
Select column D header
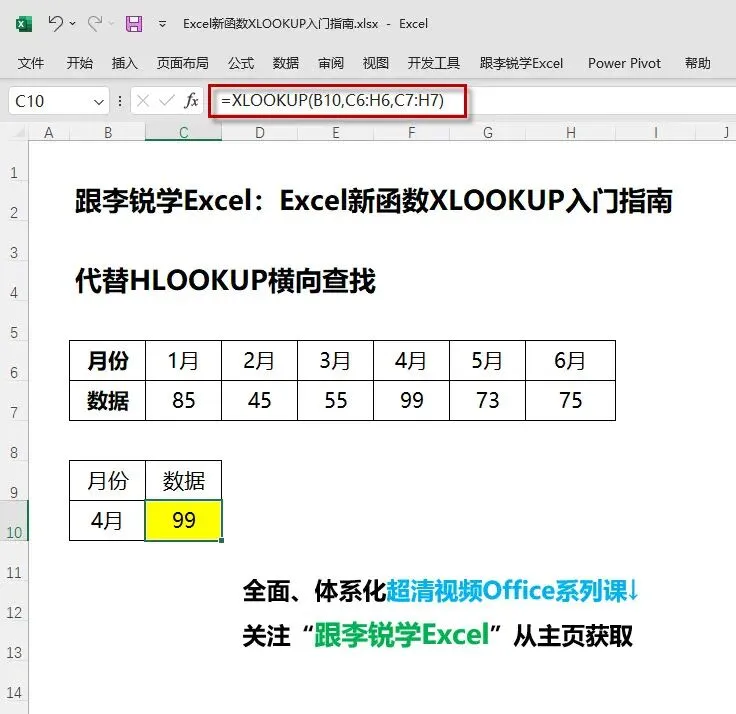[x=260, y=133]
